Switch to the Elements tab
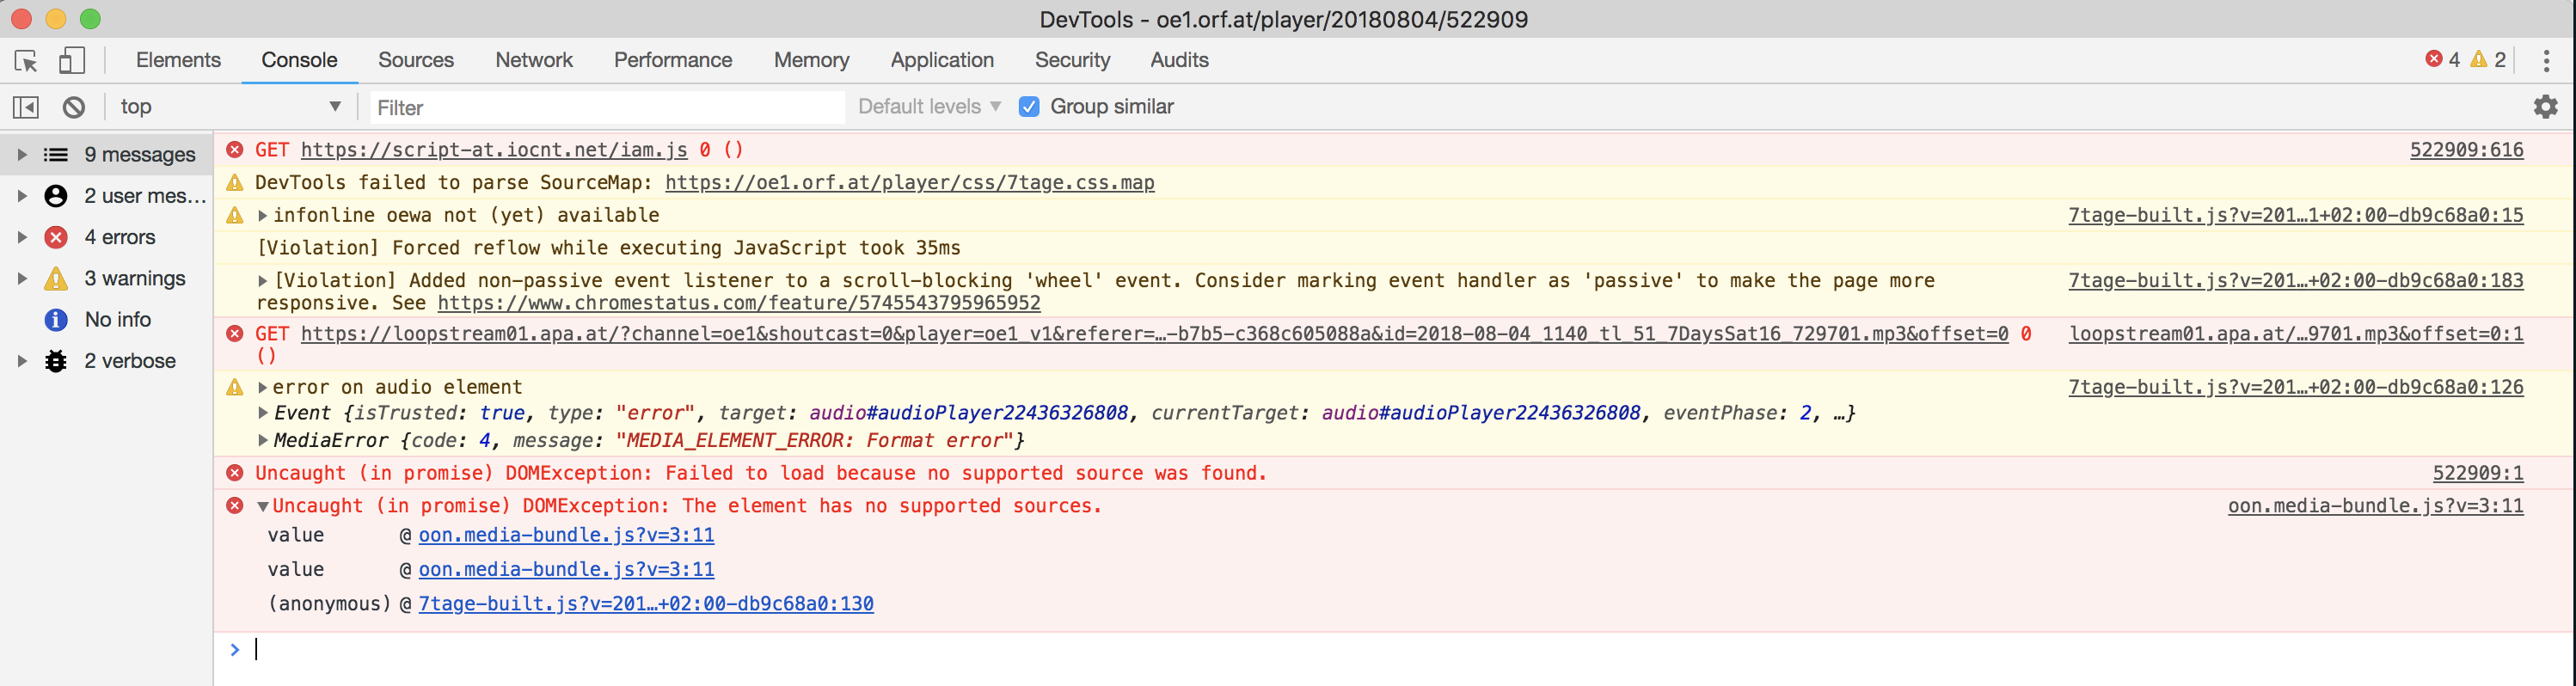The height and width of the screenshot is (686, 2576). click(x=178, y=61)
